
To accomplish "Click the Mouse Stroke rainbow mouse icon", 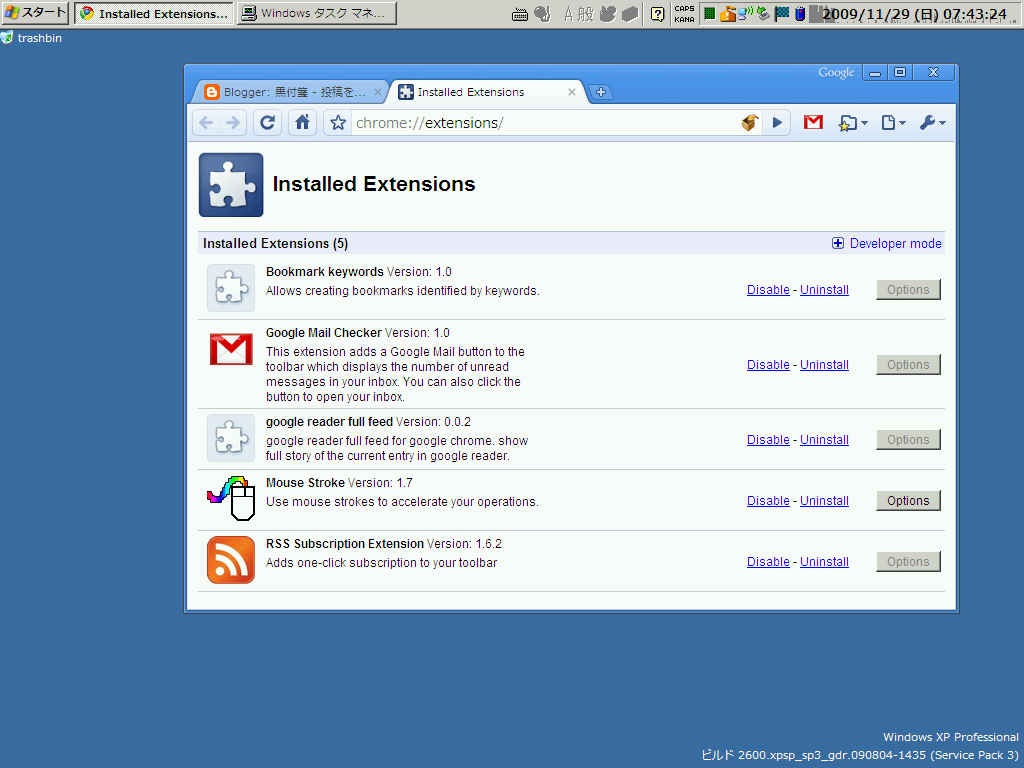I will click(x=231, y=498).
